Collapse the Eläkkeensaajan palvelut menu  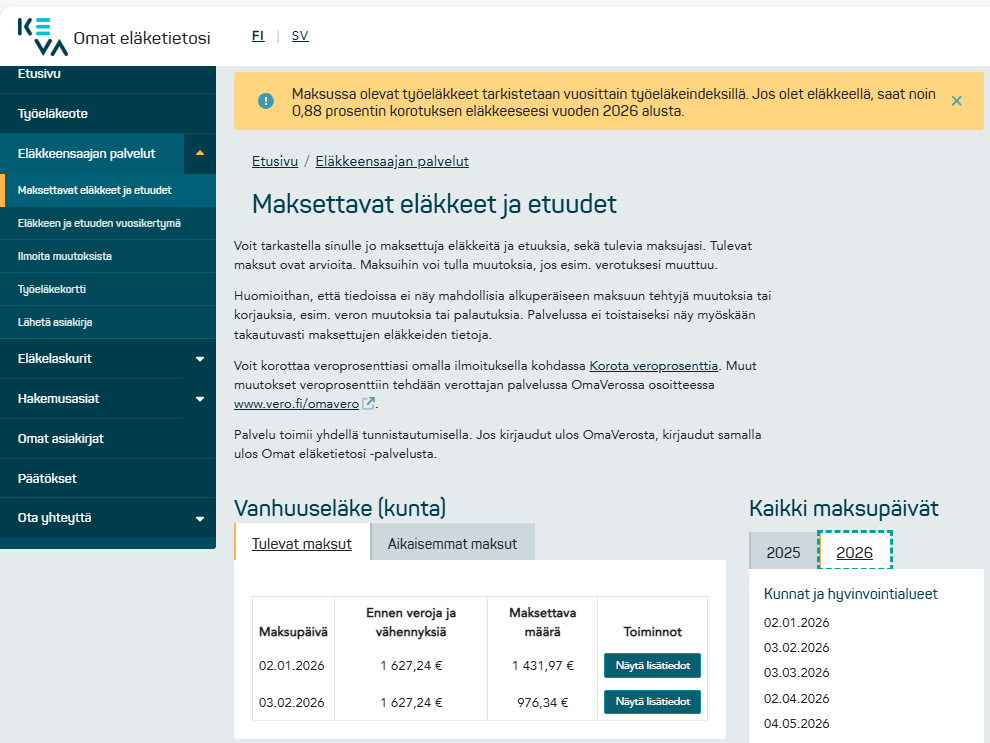(x=200, y=154)
